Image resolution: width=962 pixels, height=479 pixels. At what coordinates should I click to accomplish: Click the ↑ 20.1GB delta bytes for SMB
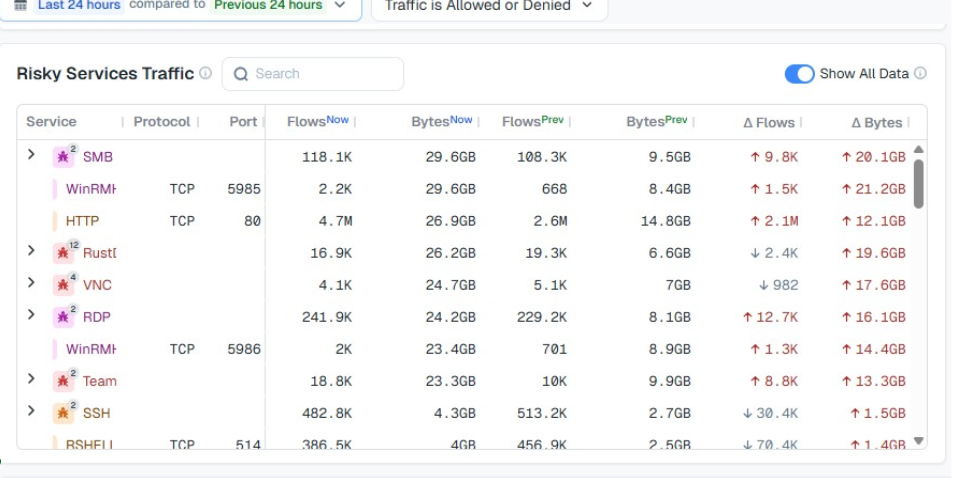point(874,157)
